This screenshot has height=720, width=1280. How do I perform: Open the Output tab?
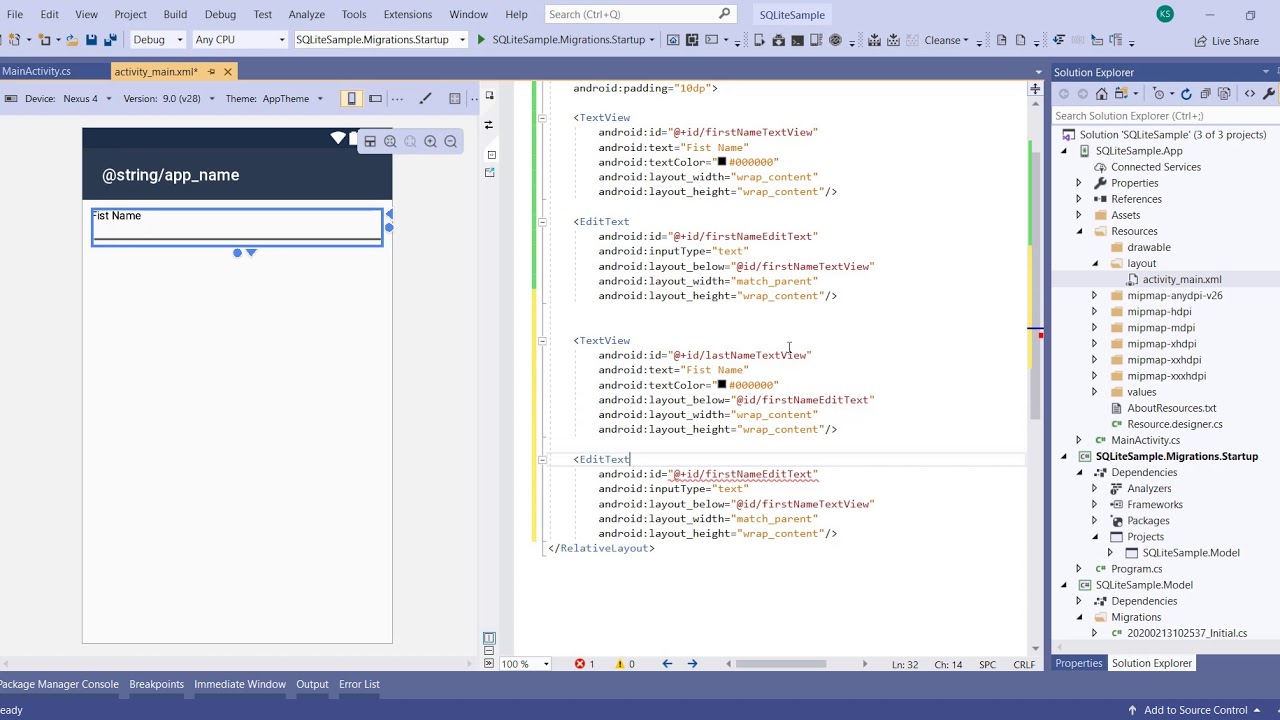click(312, 684)
